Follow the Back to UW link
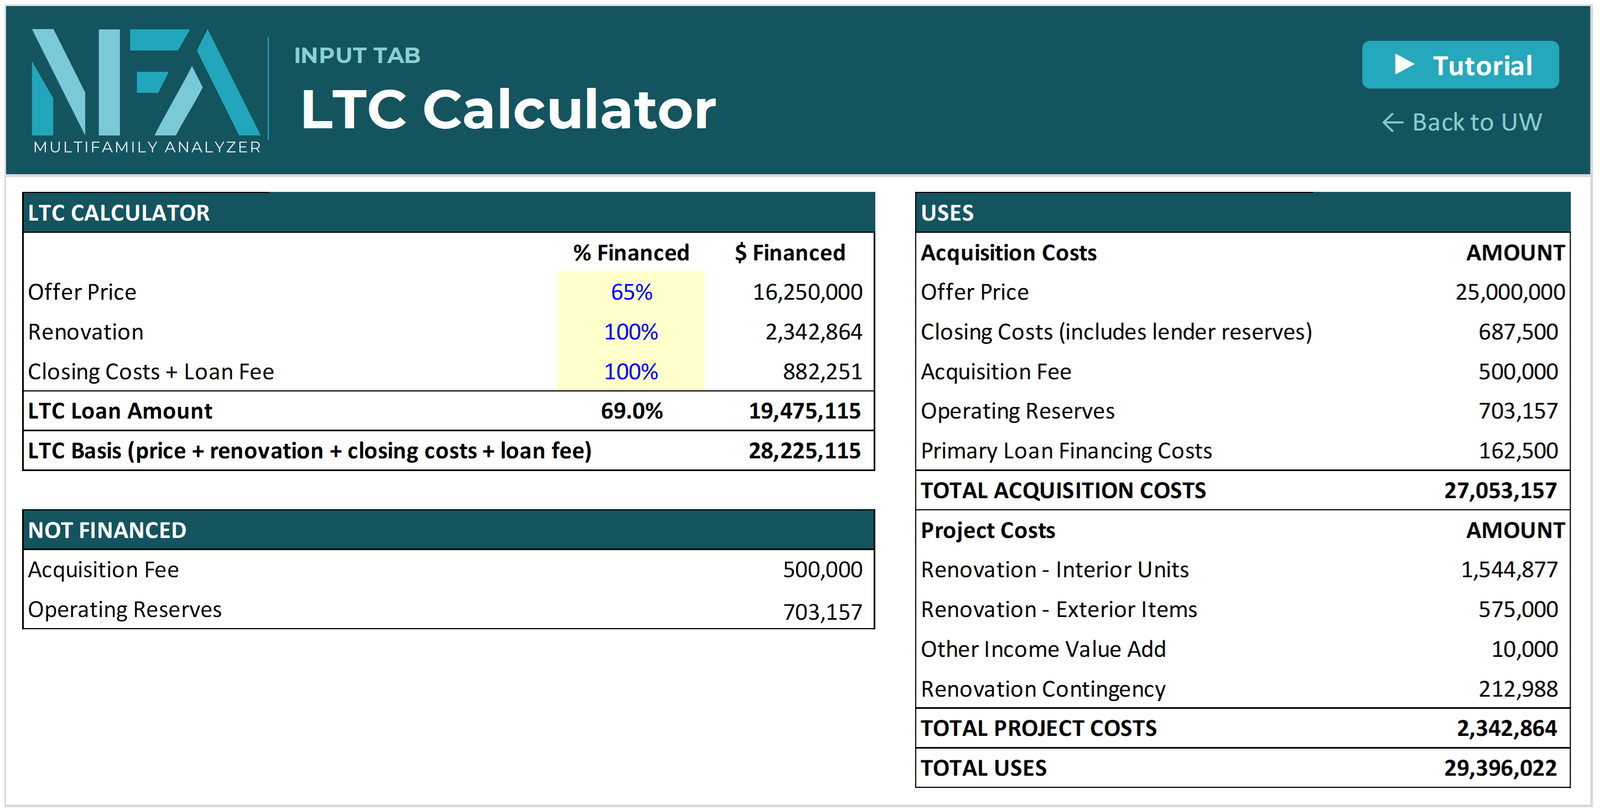The height and width of the screenshot is (810, 1600). 1462,122
